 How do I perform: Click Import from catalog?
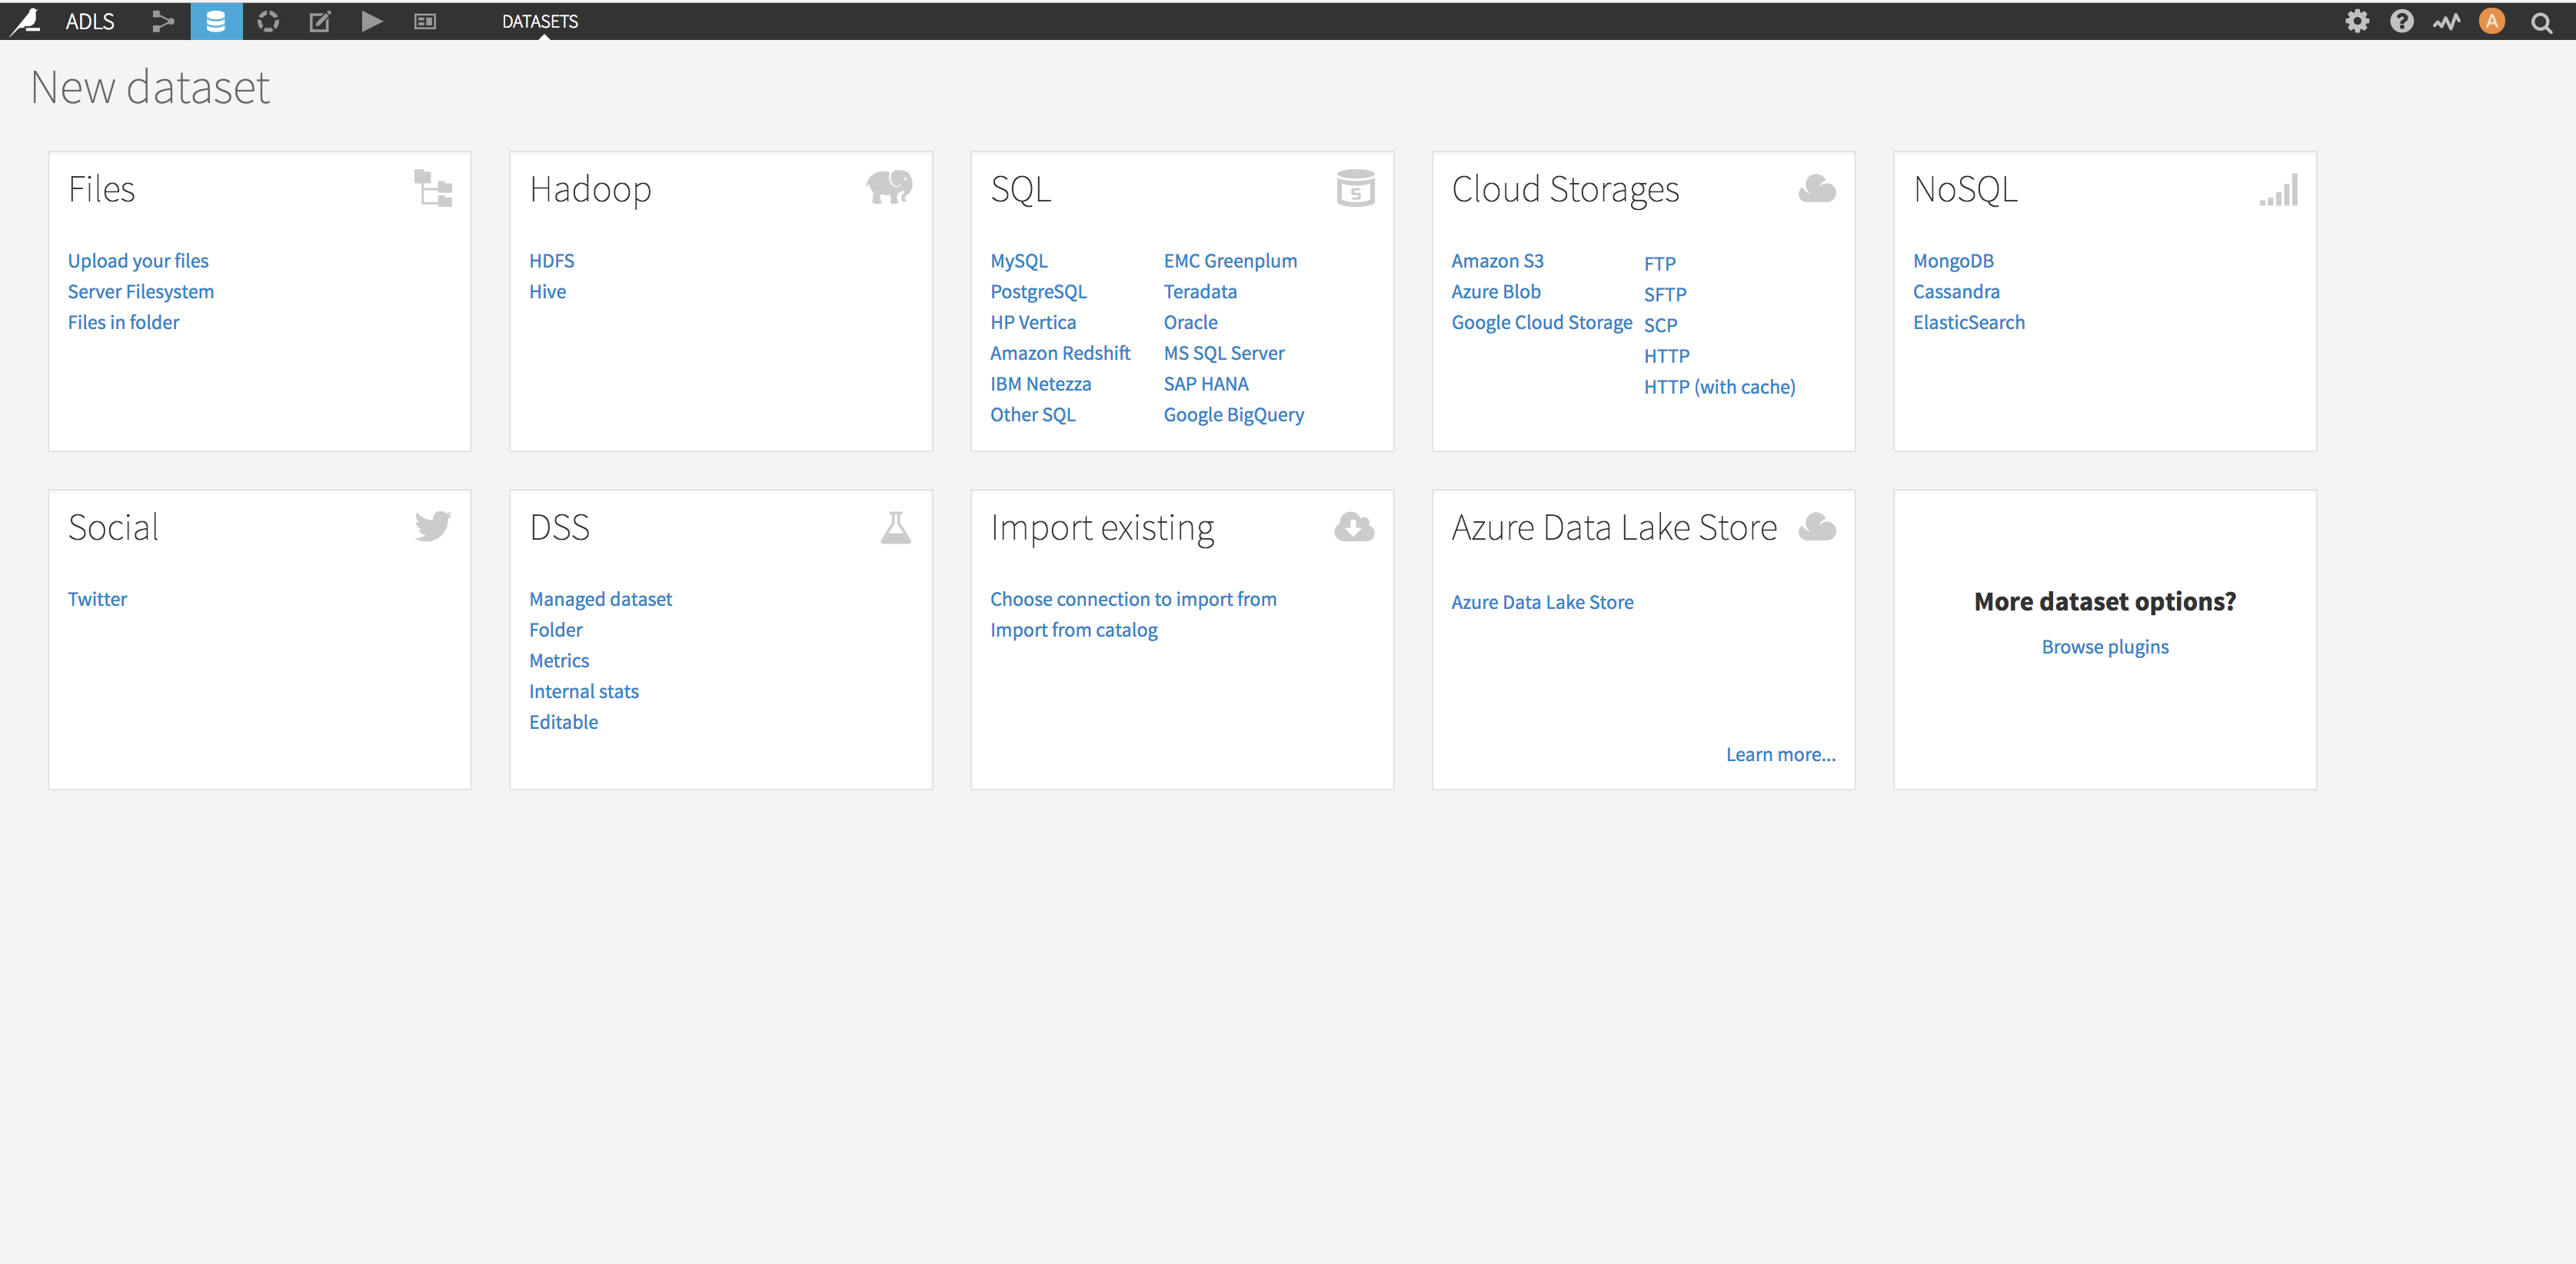pos(1073,630)
